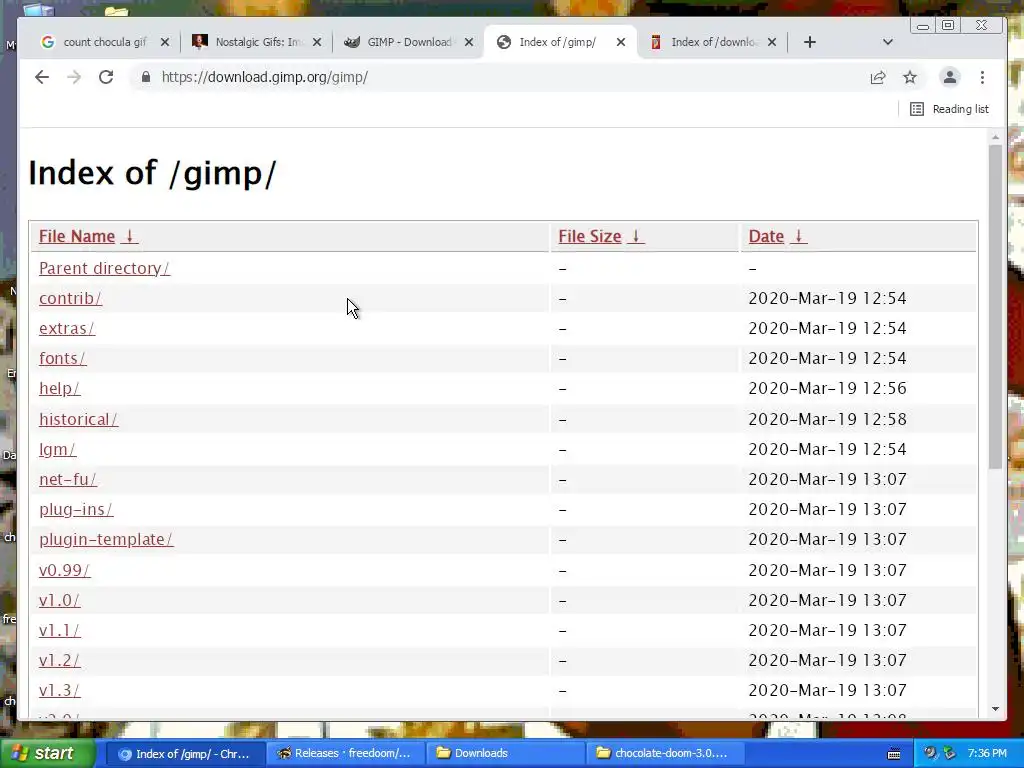The height and width of the screenshot is (768, 1024).
Task: Click the forward navigation arrow
Action: click(x=74, y=77)
